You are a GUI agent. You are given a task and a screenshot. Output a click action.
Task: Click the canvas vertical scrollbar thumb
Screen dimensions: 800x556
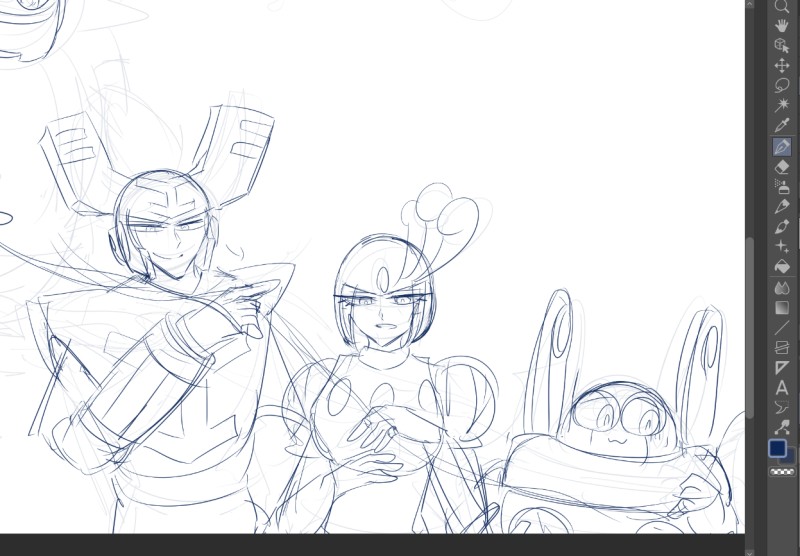pyautogui.click(x=749, y=328)
